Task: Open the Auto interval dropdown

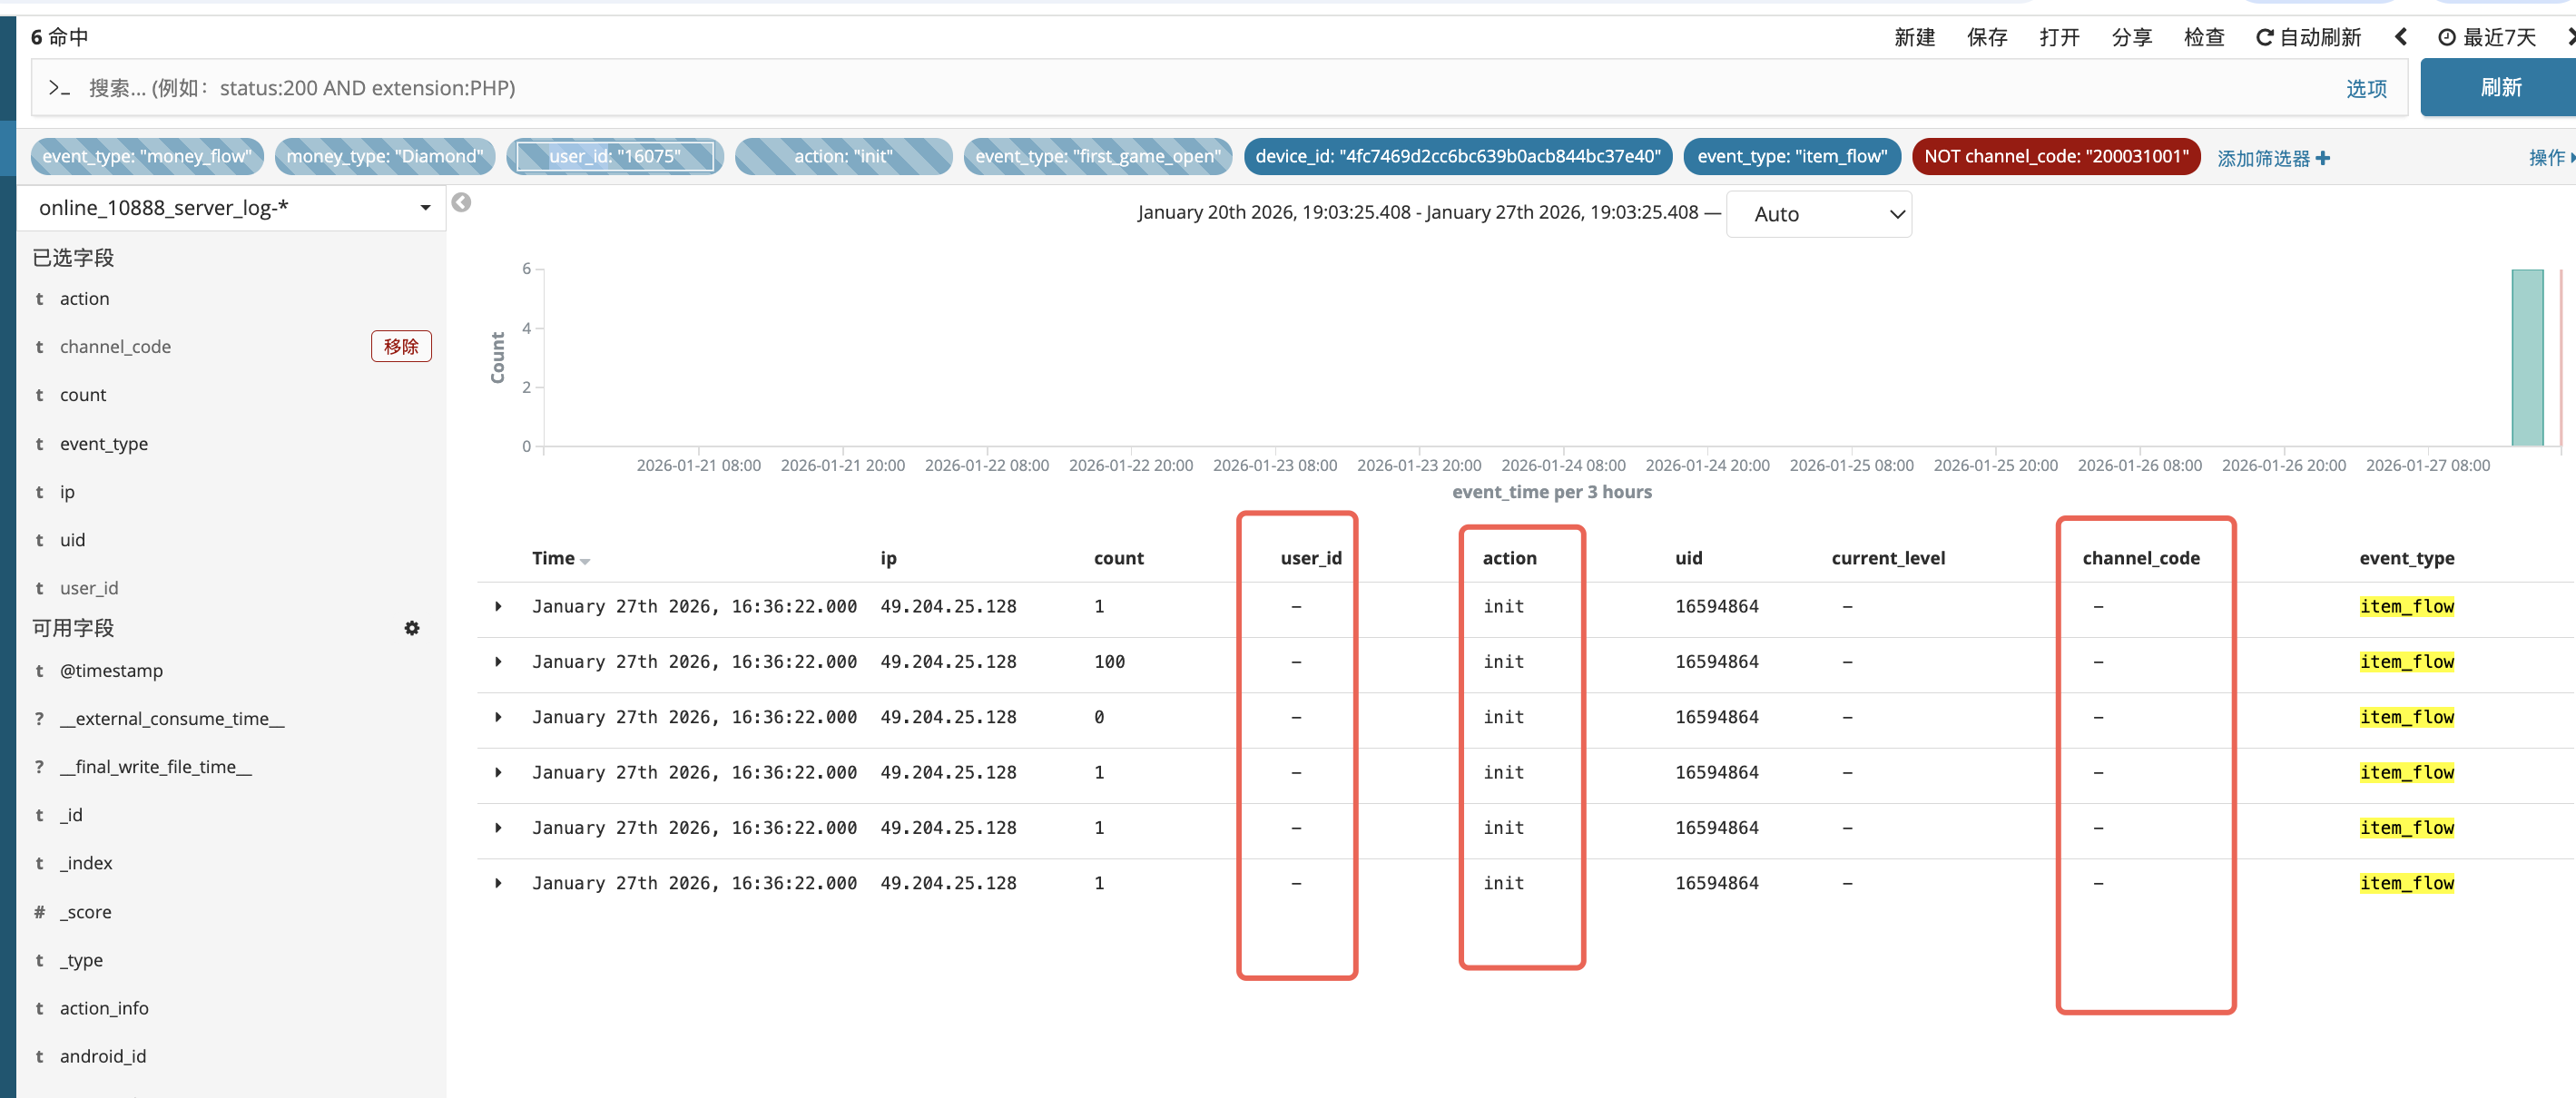Action: coord(1819,214)
